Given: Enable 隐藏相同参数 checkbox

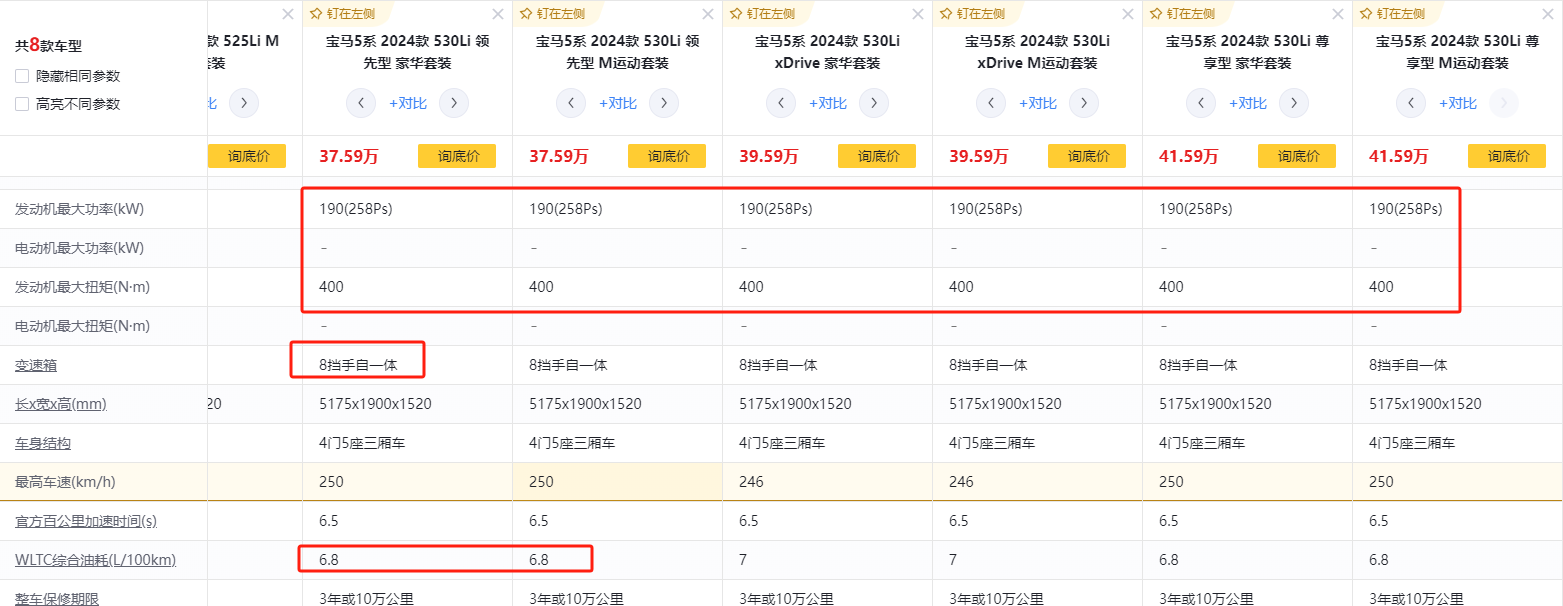Looking at the screenshot, I should (22, 76).
